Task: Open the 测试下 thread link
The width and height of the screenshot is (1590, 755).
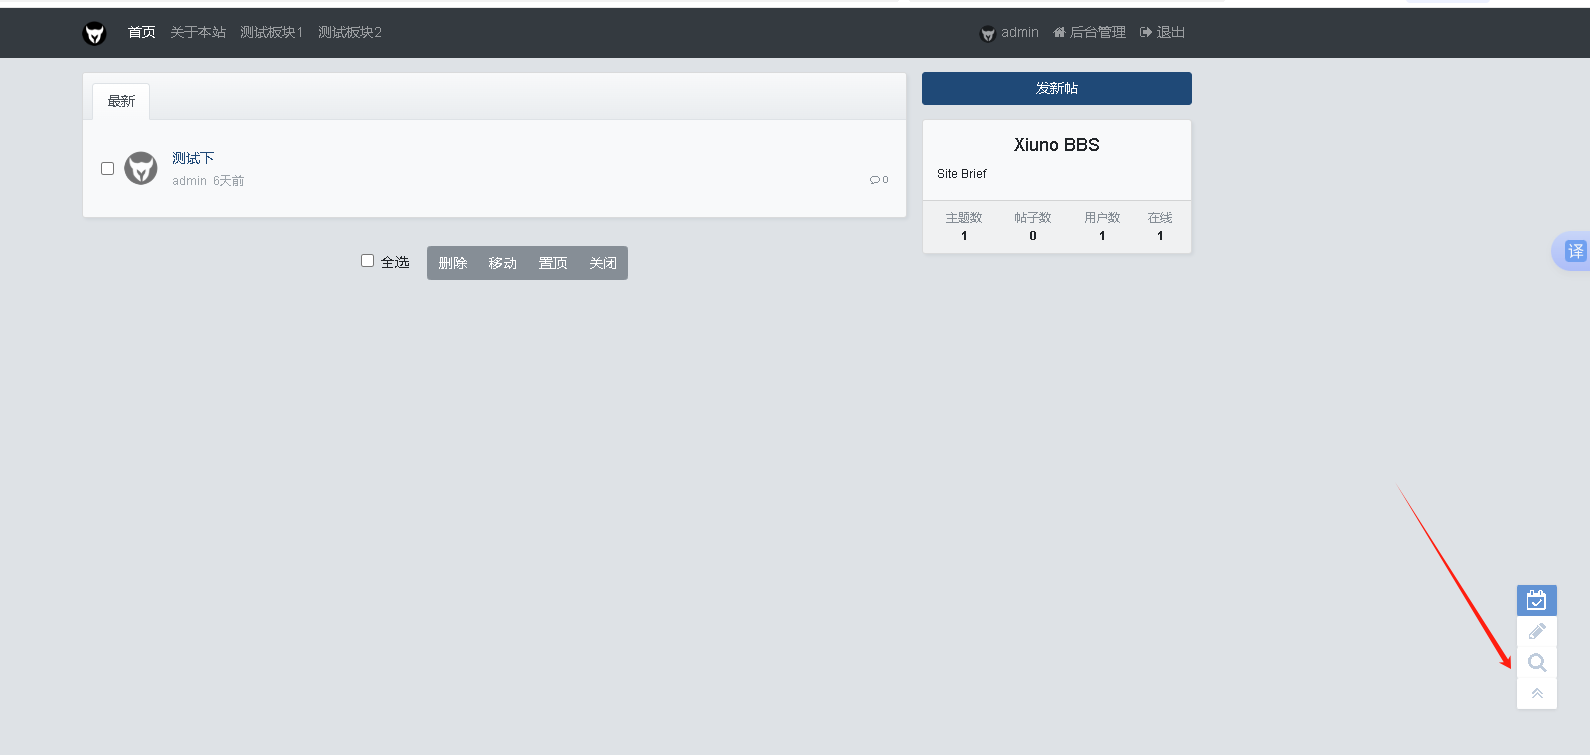Action: (x=193, y=158)
